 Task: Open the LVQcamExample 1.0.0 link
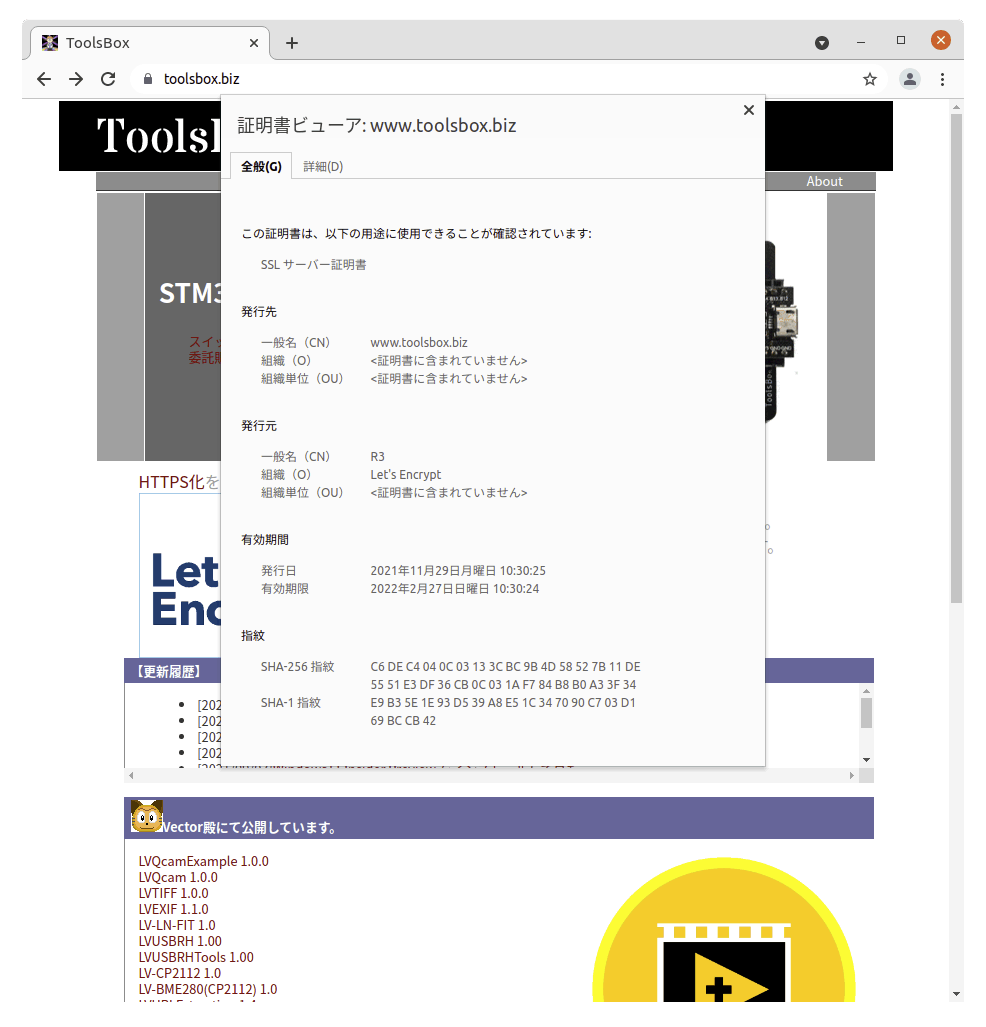pos(204,861)
